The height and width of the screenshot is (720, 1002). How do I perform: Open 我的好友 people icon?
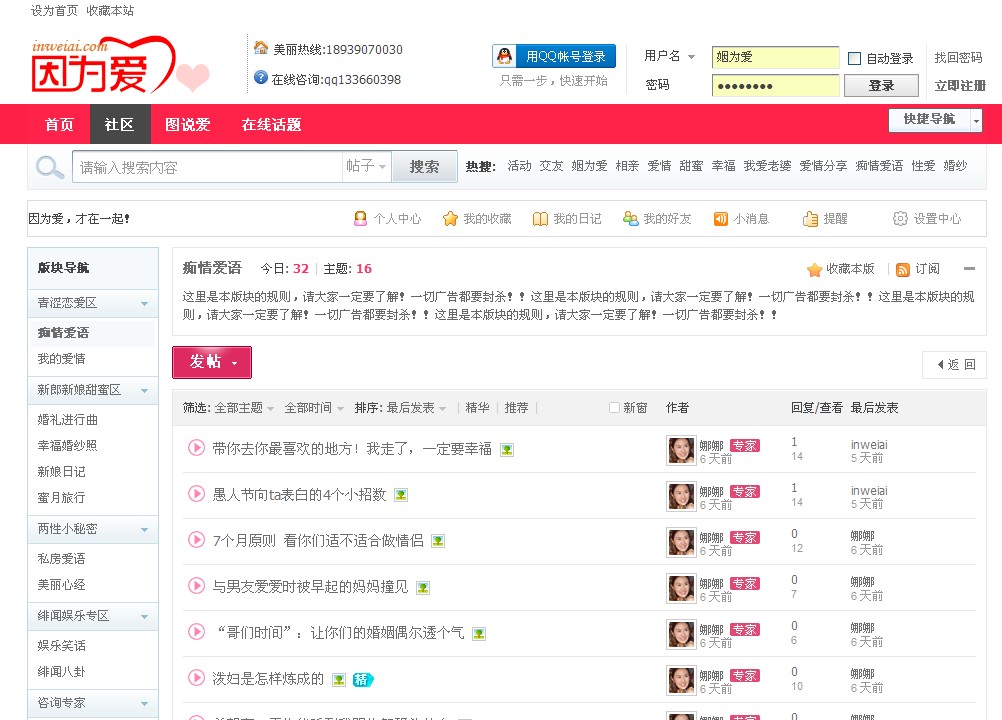tap(631, 218)
